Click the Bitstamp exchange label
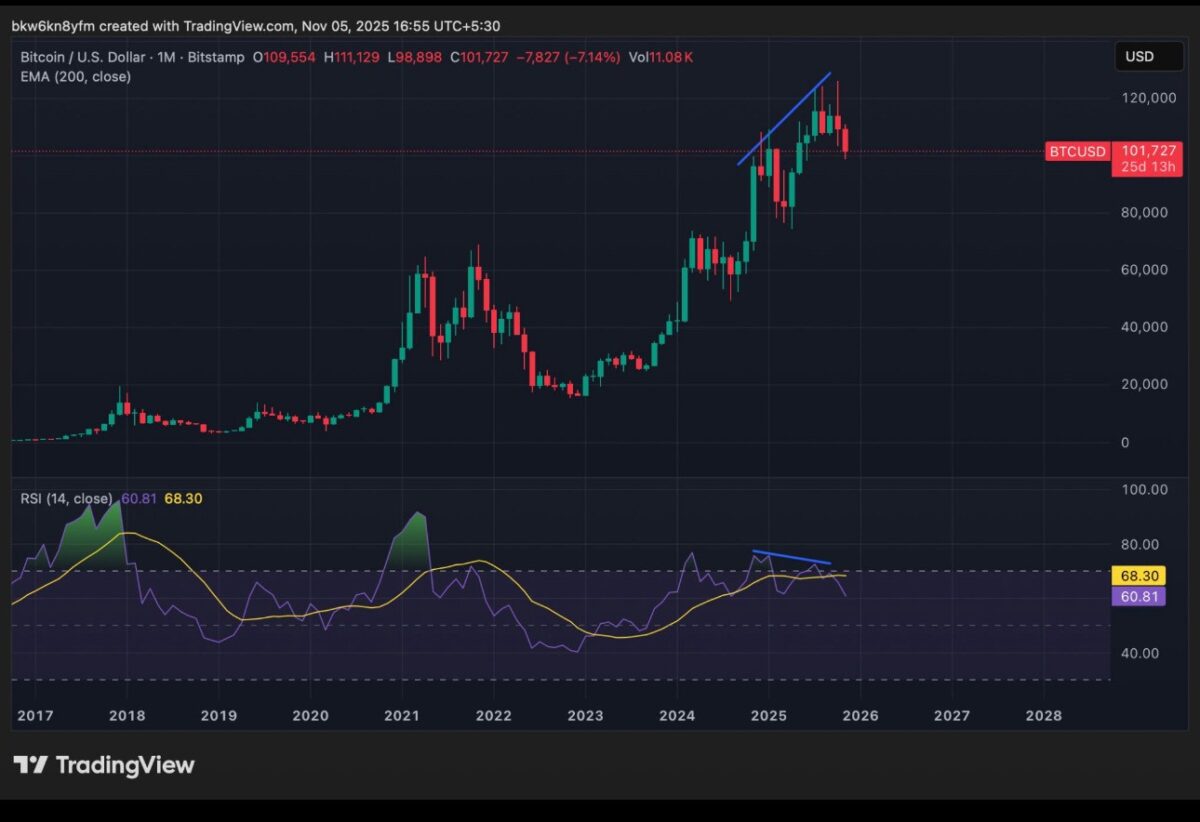The height and width of the screenshot is (822, 1200). pos(217,58)
